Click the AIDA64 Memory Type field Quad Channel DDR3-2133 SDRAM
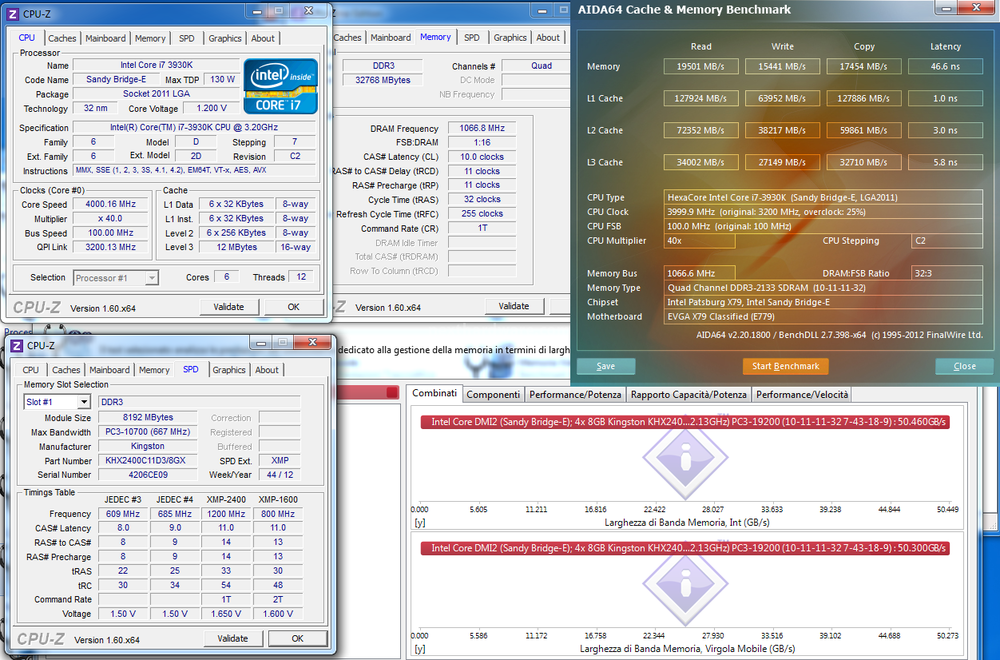1000x660 pixels. click(x=823, y=288)
